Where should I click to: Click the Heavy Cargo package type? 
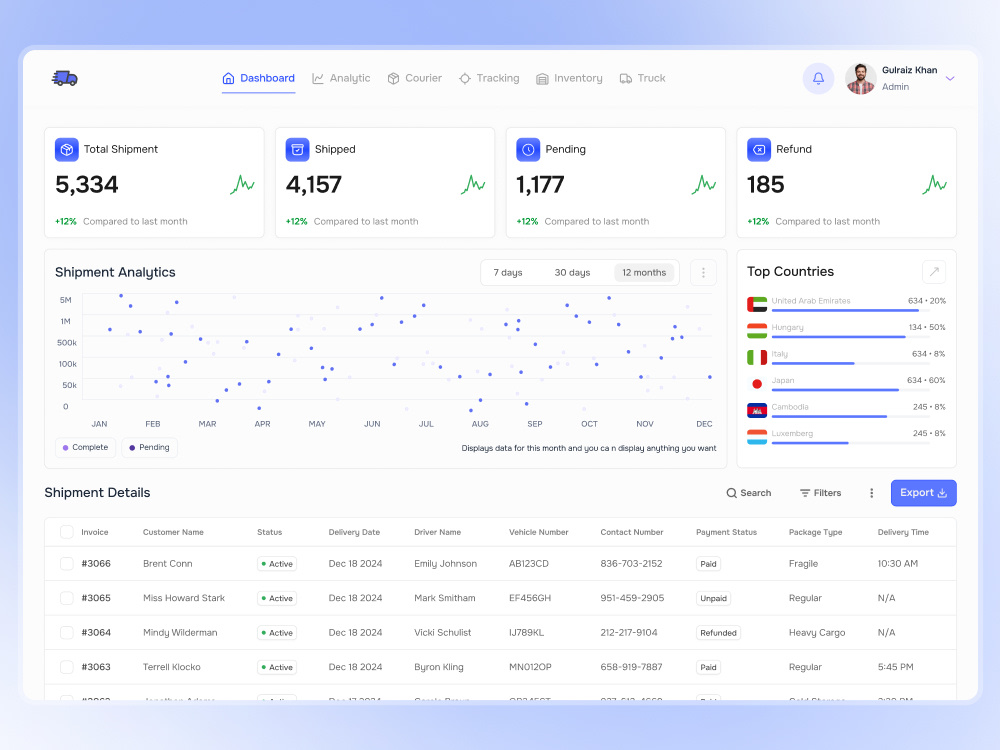pyautogui.click(x=817, y=633)
